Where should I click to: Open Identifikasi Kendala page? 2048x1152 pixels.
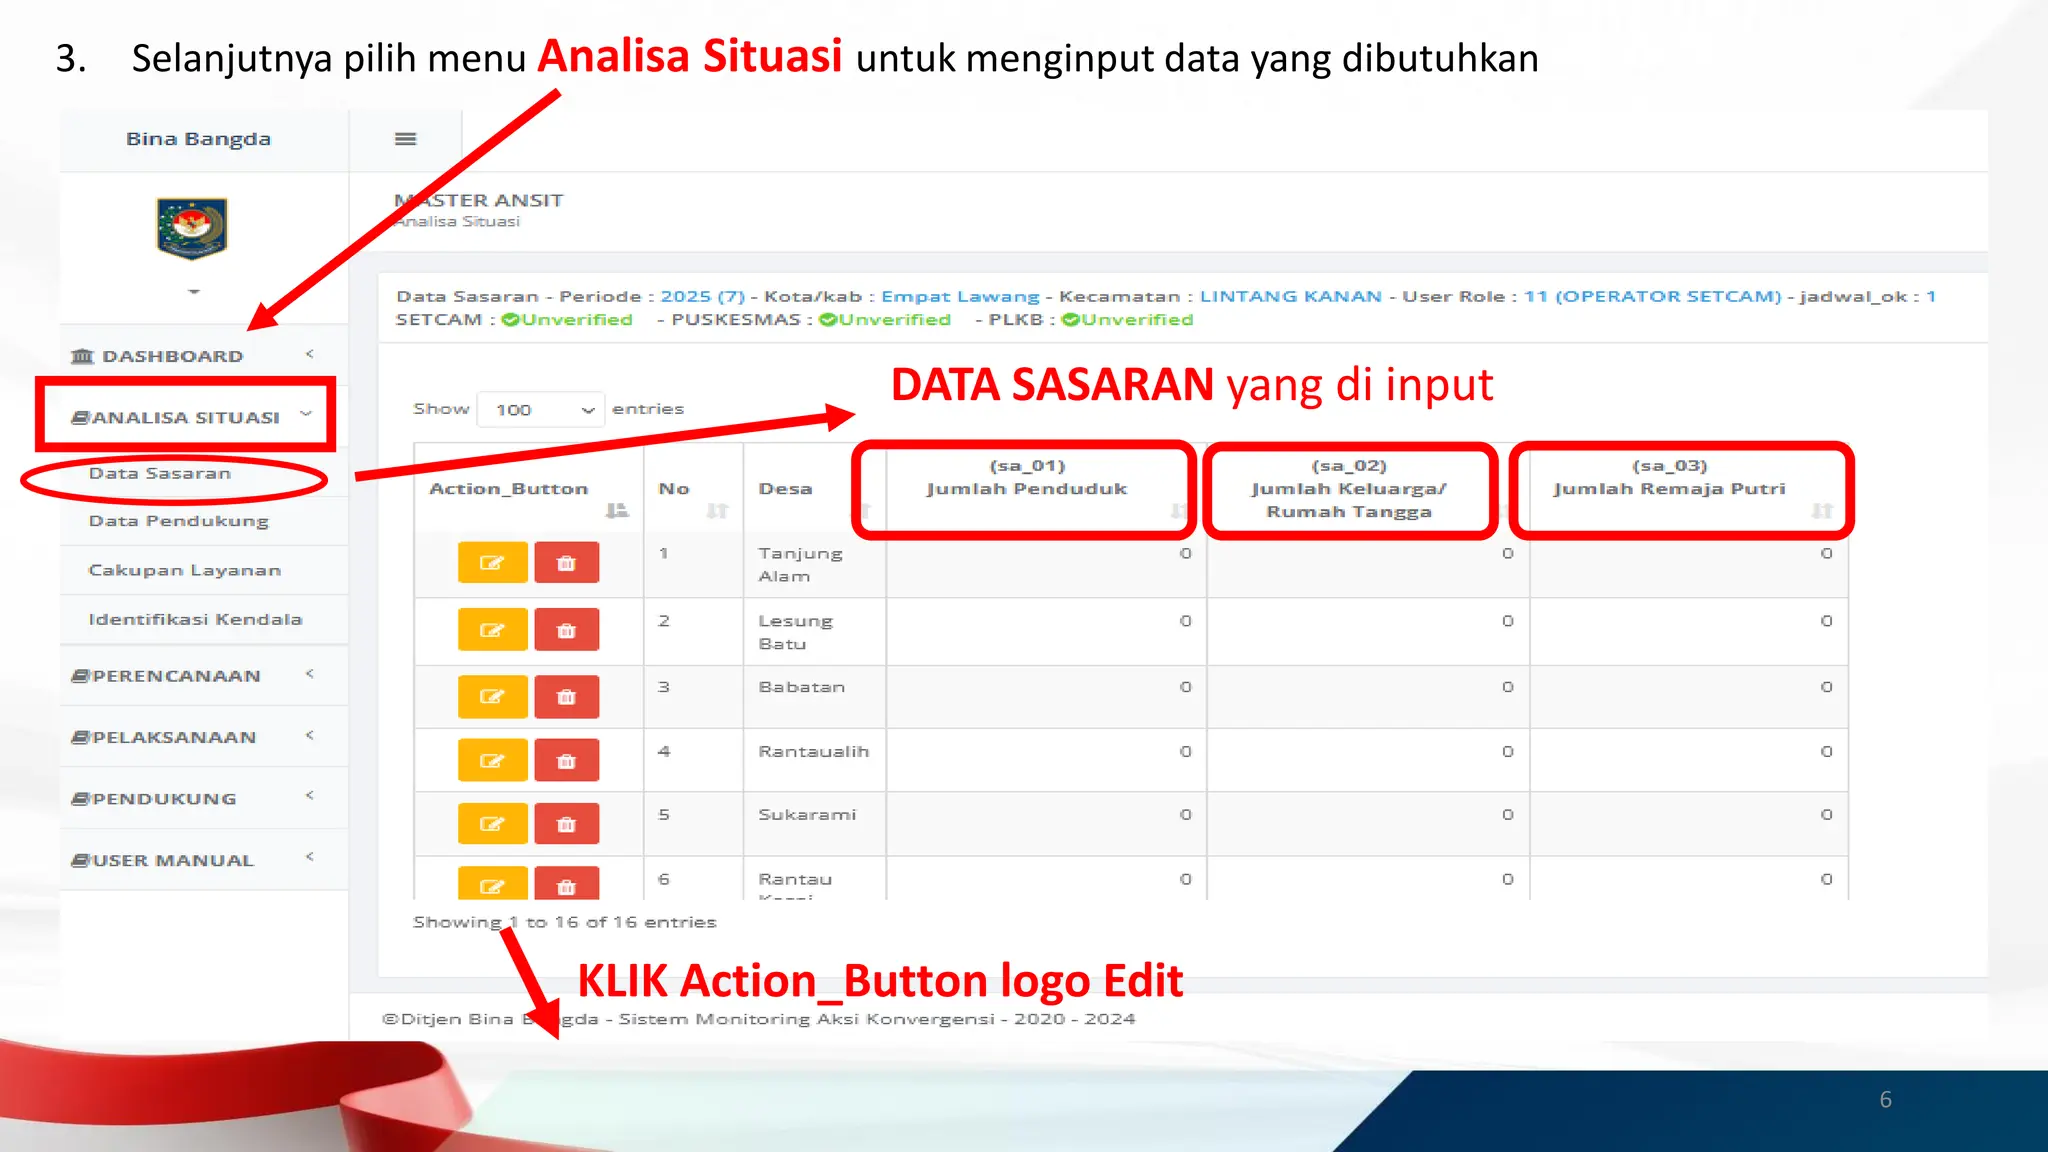point(195,619)
